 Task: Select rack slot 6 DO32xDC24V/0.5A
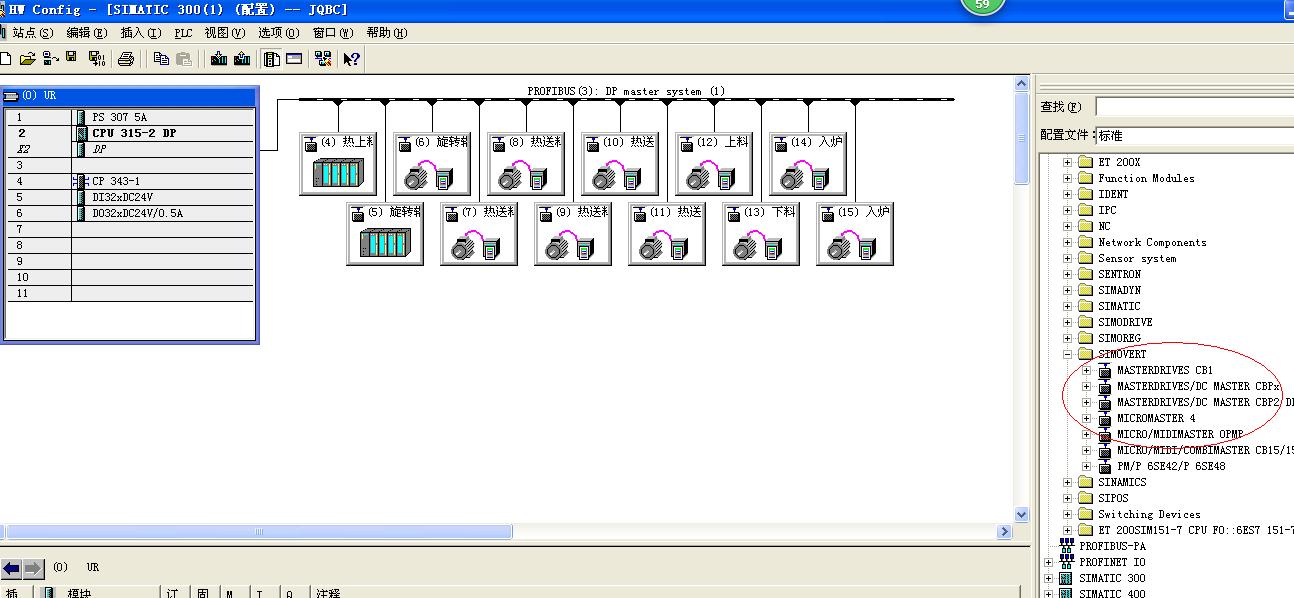tap(131, 213)
